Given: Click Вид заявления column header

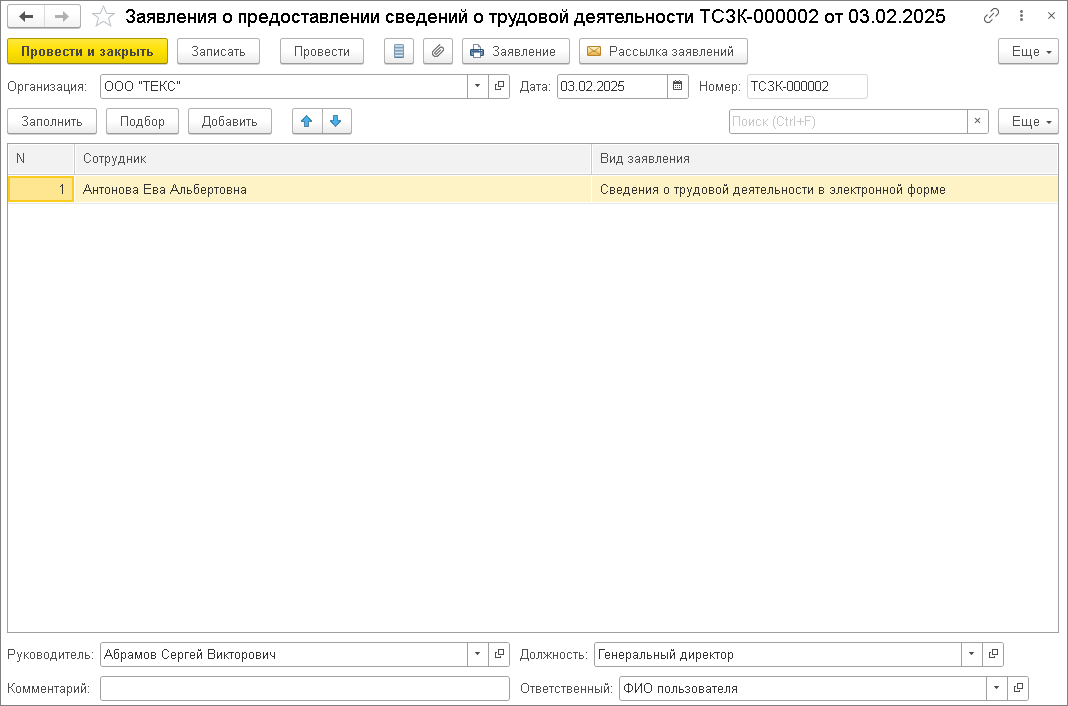Looking at the screenshot, I should (825, 159).
